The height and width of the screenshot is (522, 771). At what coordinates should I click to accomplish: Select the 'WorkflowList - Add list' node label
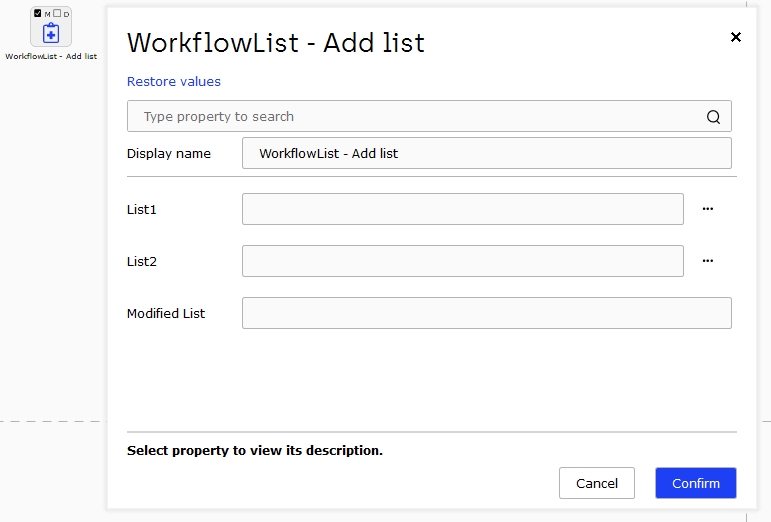point(51,56)
